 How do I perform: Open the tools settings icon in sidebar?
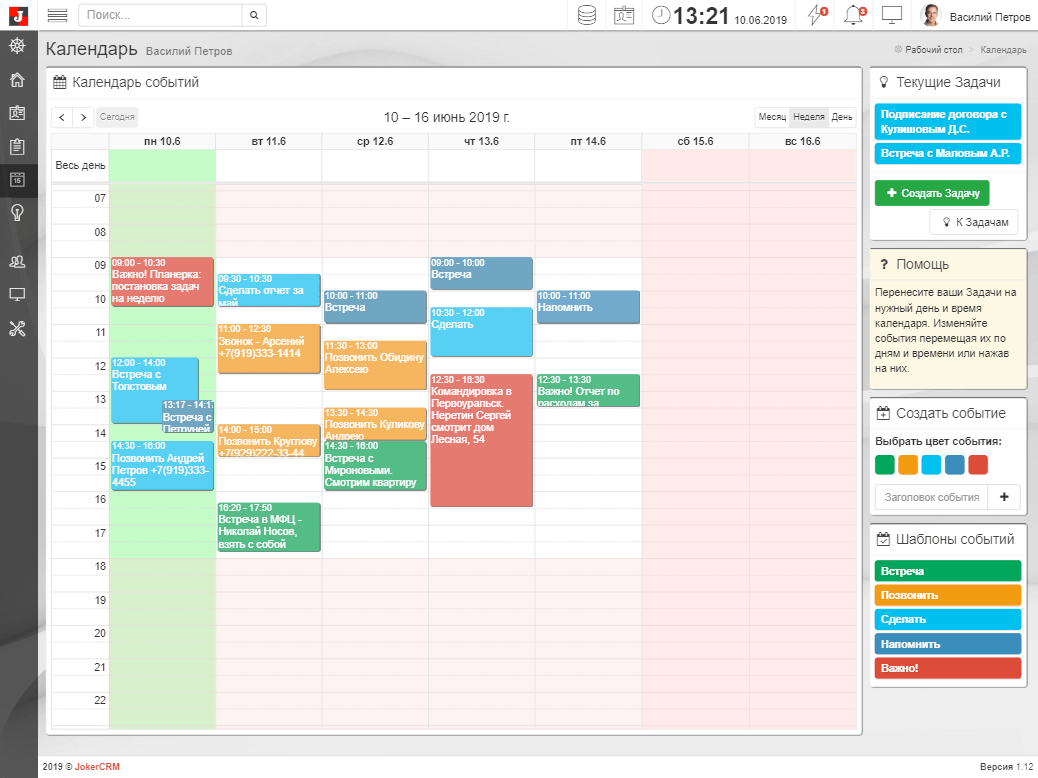coord(17,328)
